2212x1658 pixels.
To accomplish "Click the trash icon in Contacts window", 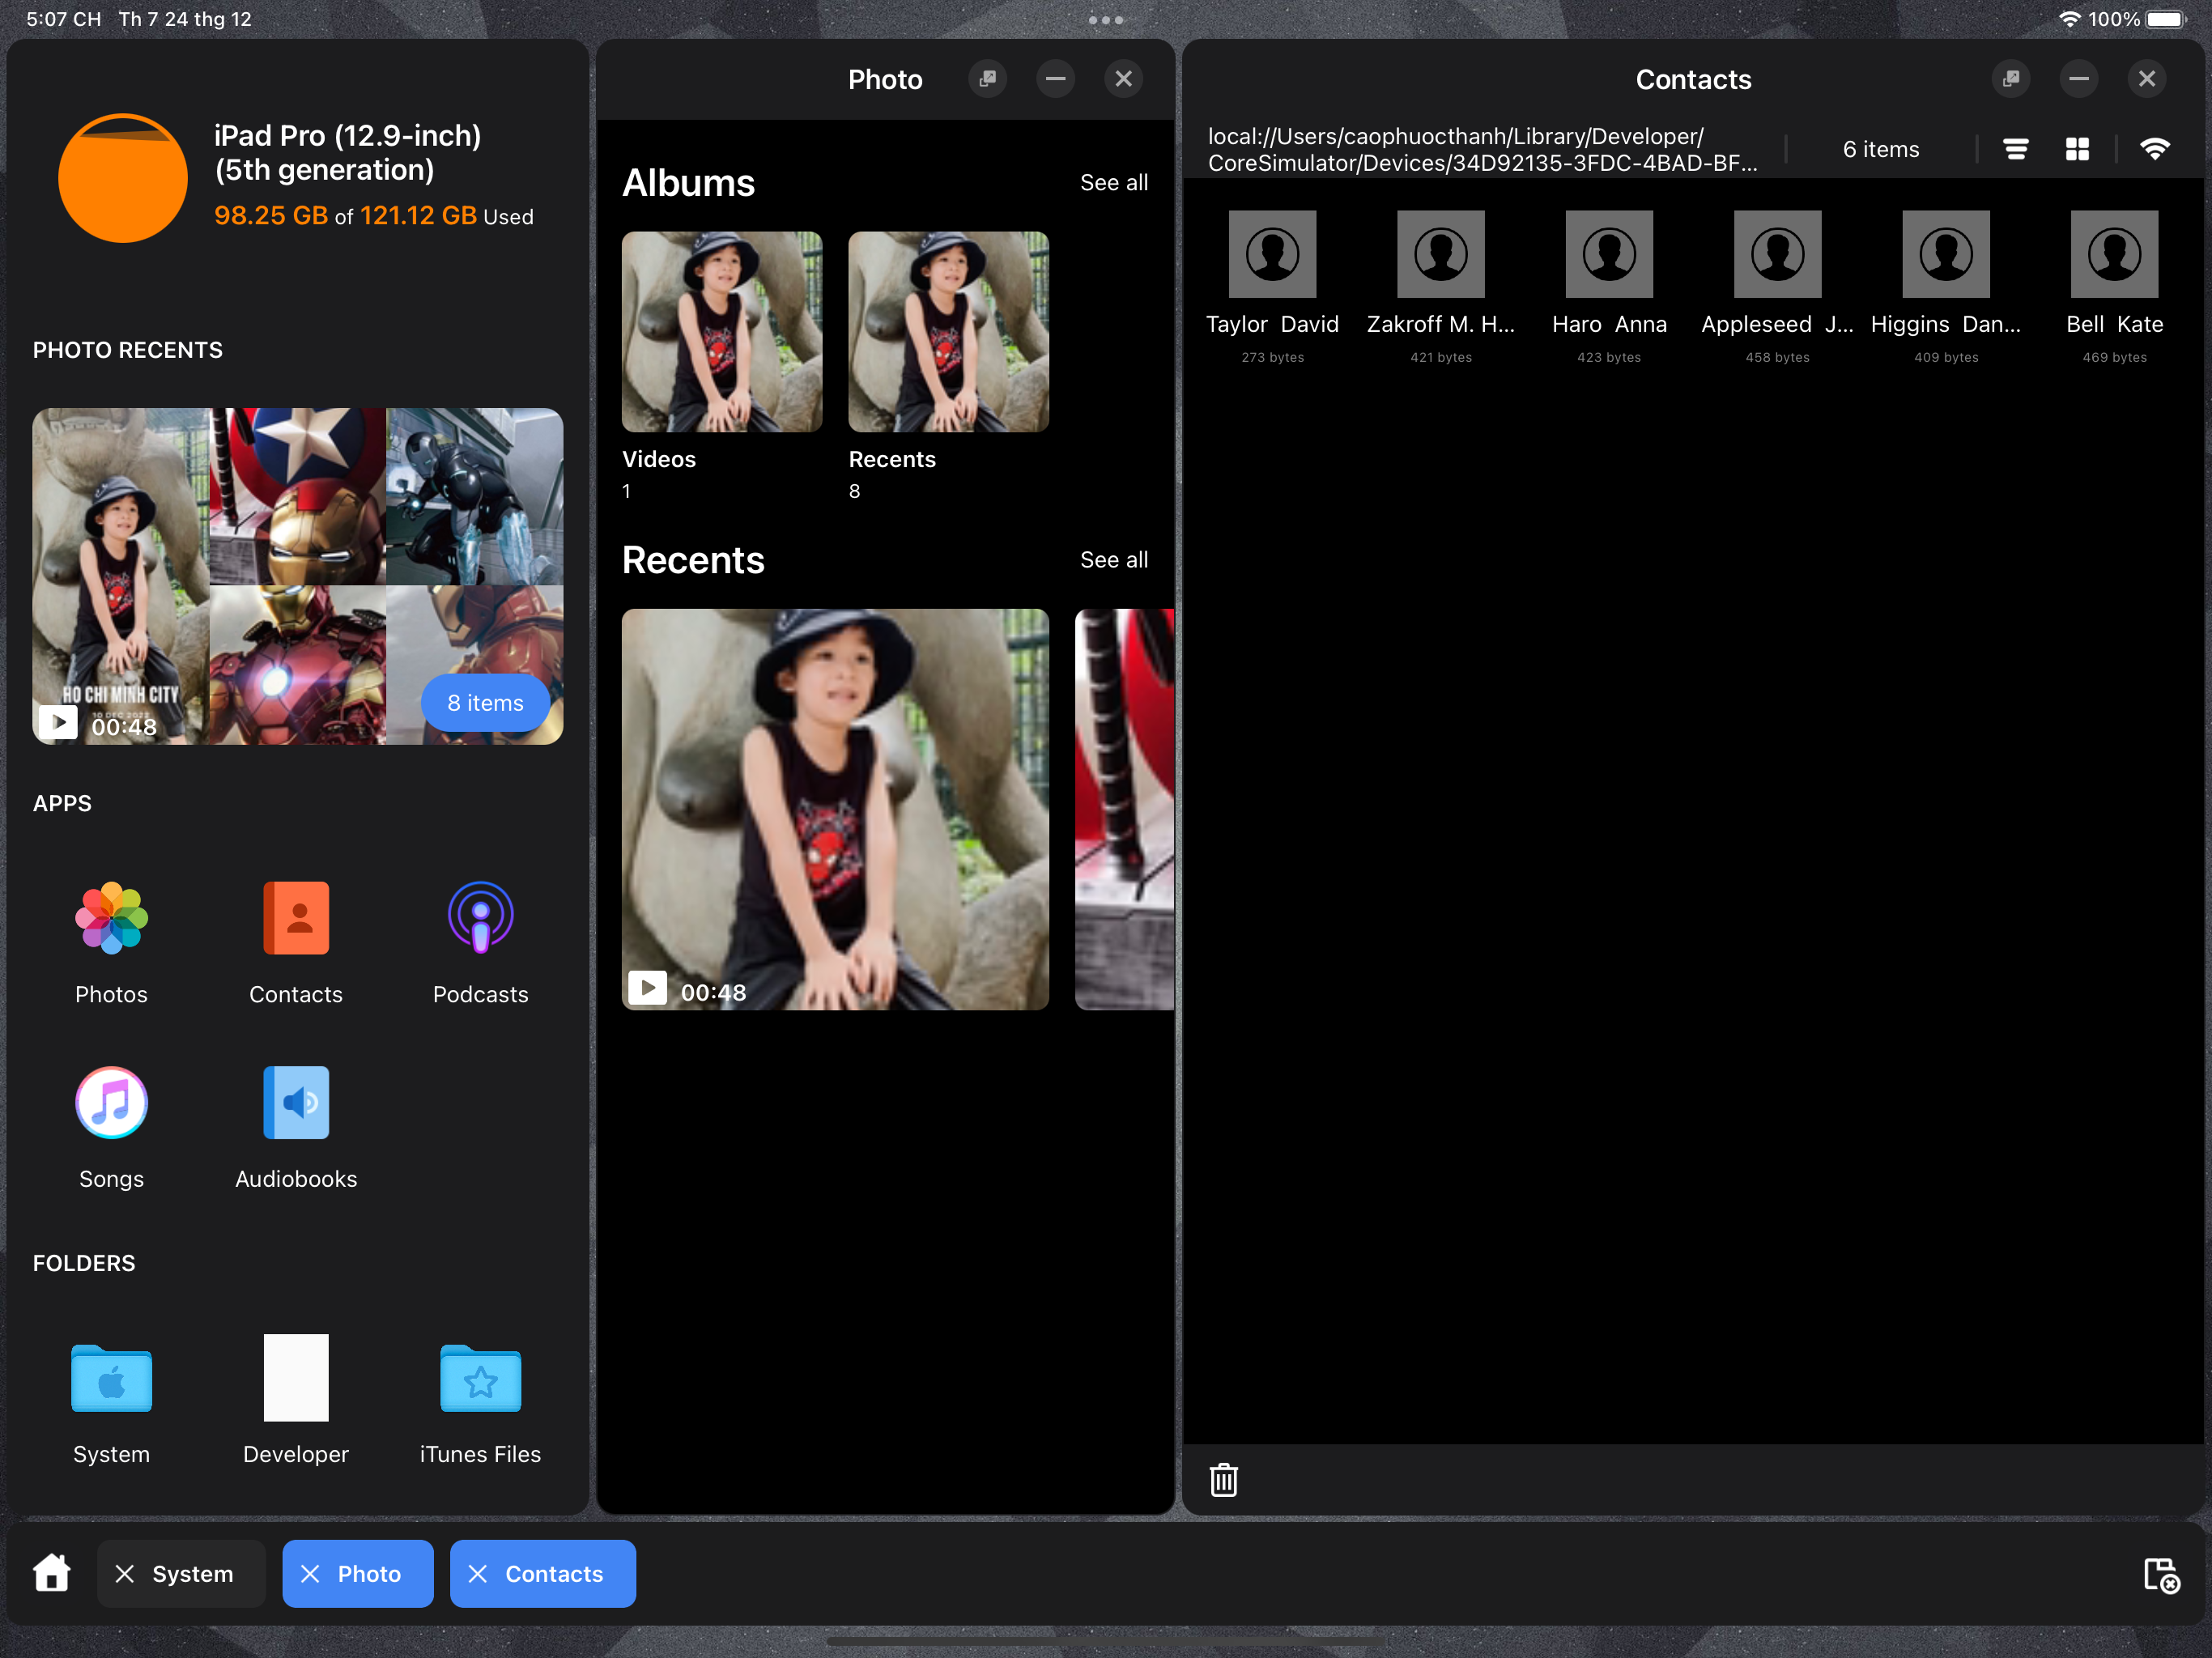I will pos(1224,1480).
